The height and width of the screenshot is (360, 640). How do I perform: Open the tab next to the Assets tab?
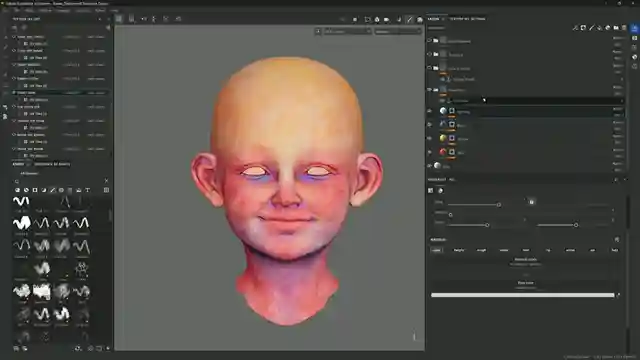click(52, 164)
